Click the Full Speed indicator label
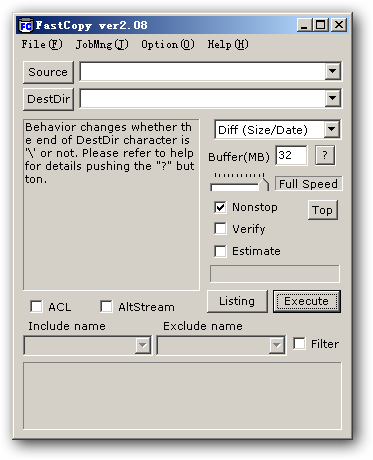This screenshot has width=373, height=460. (308, 184)
